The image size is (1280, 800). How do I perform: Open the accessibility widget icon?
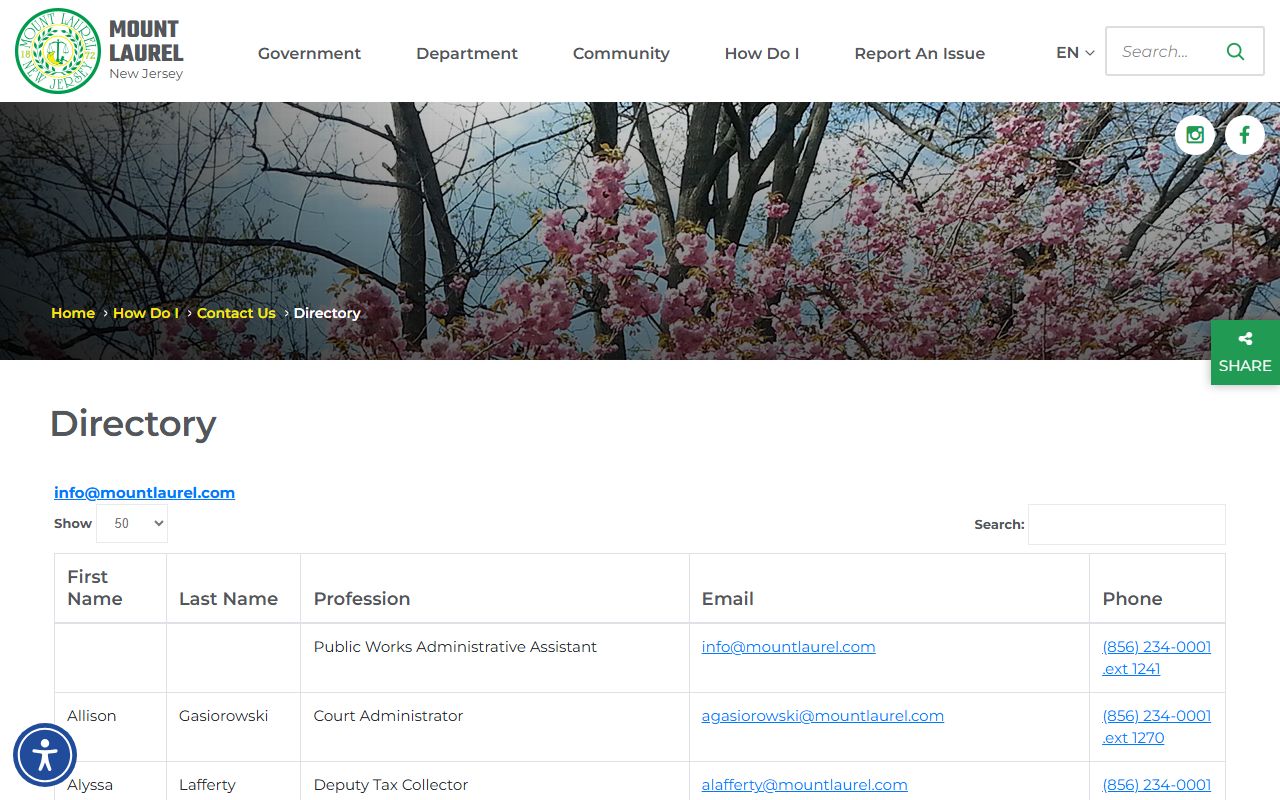coord(45,755)
